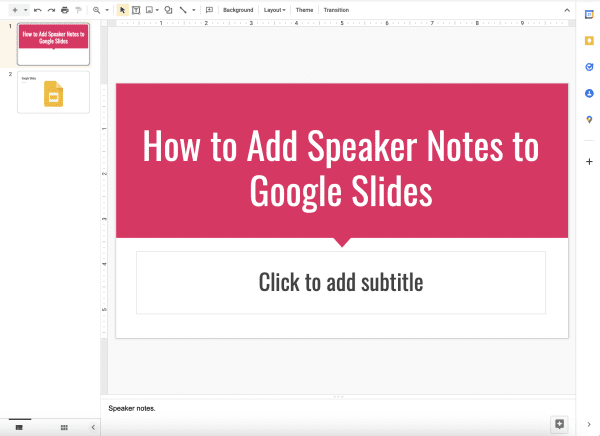Viewport: 600px width, 436px height.
Task: Open Contacts in side panel
Action: [x=589, y=93]
